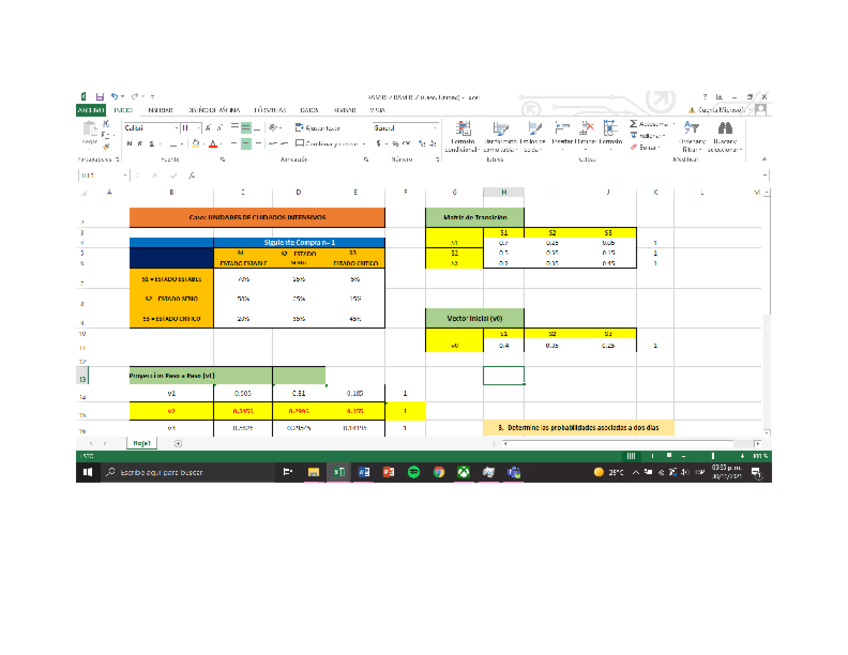Save the workbook with the floppy disk icon

(x=100, y=97)
